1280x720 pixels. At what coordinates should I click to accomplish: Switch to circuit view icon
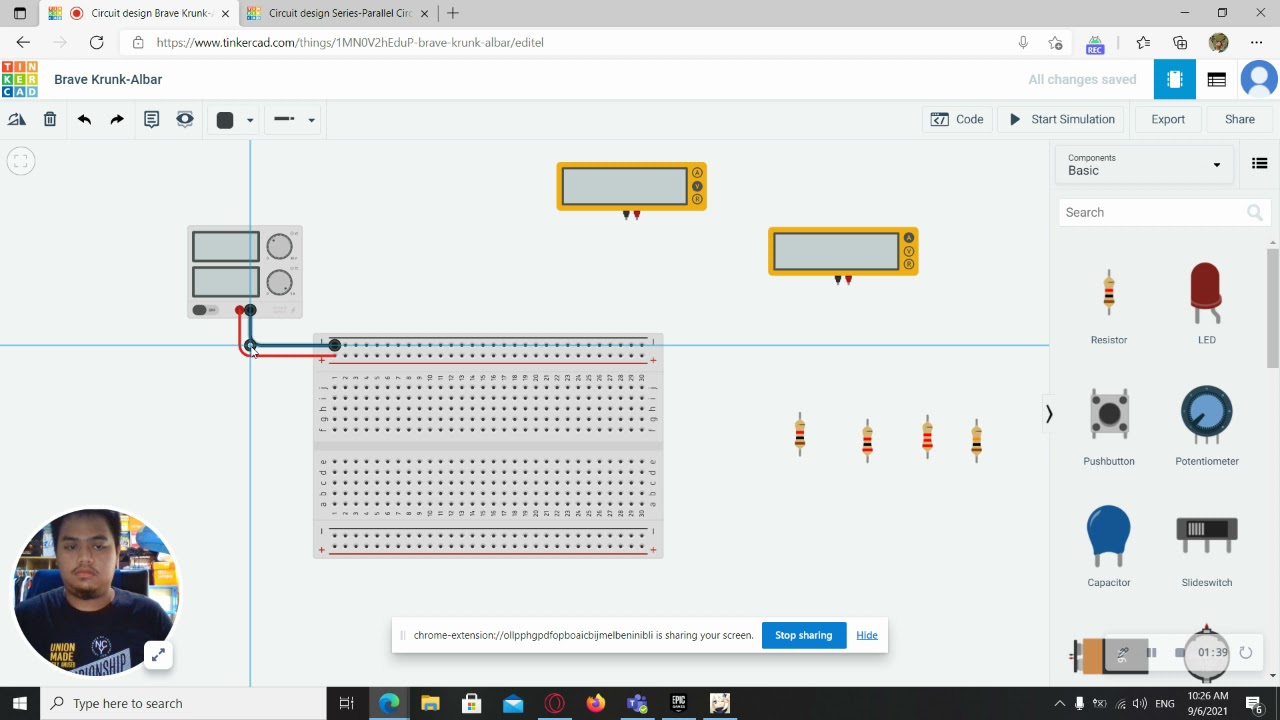[1175, 80]
